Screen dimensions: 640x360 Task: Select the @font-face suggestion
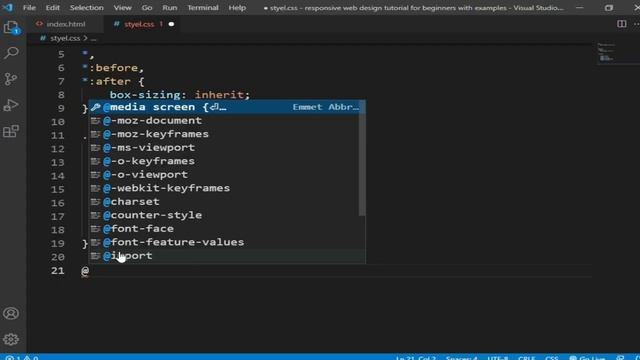pyautogui.click(x=224, y=229)
